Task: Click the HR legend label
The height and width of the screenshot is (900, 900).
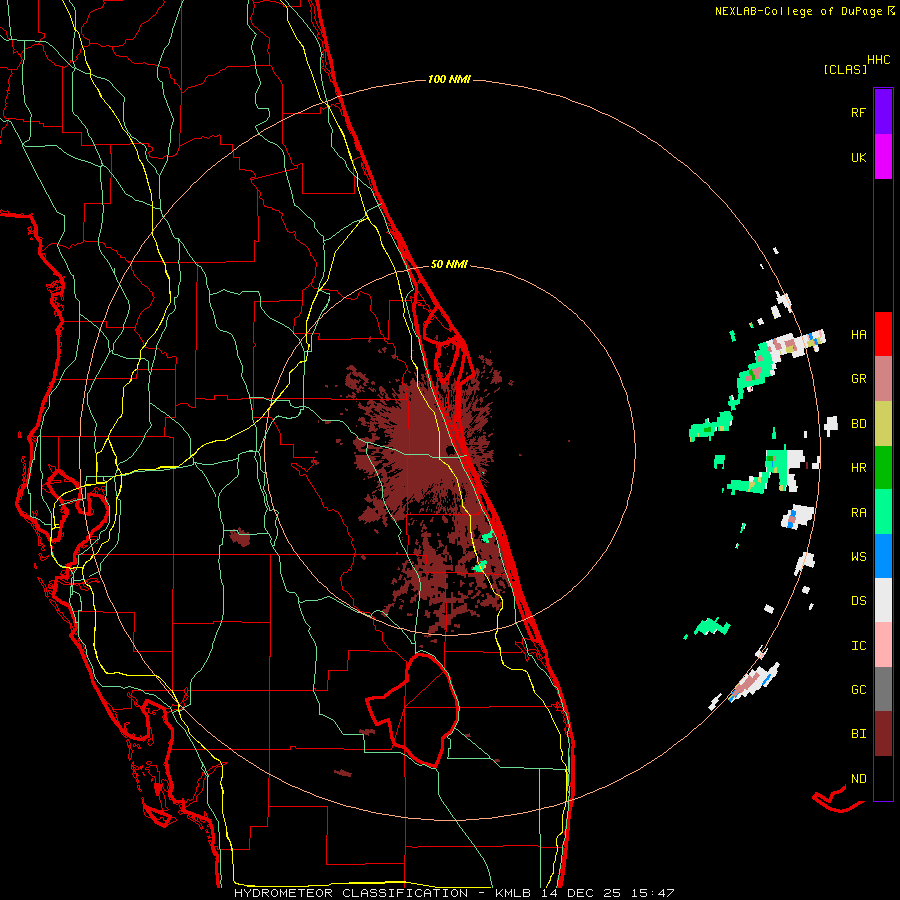Action: pyautogui.click(x=858, y=468)
